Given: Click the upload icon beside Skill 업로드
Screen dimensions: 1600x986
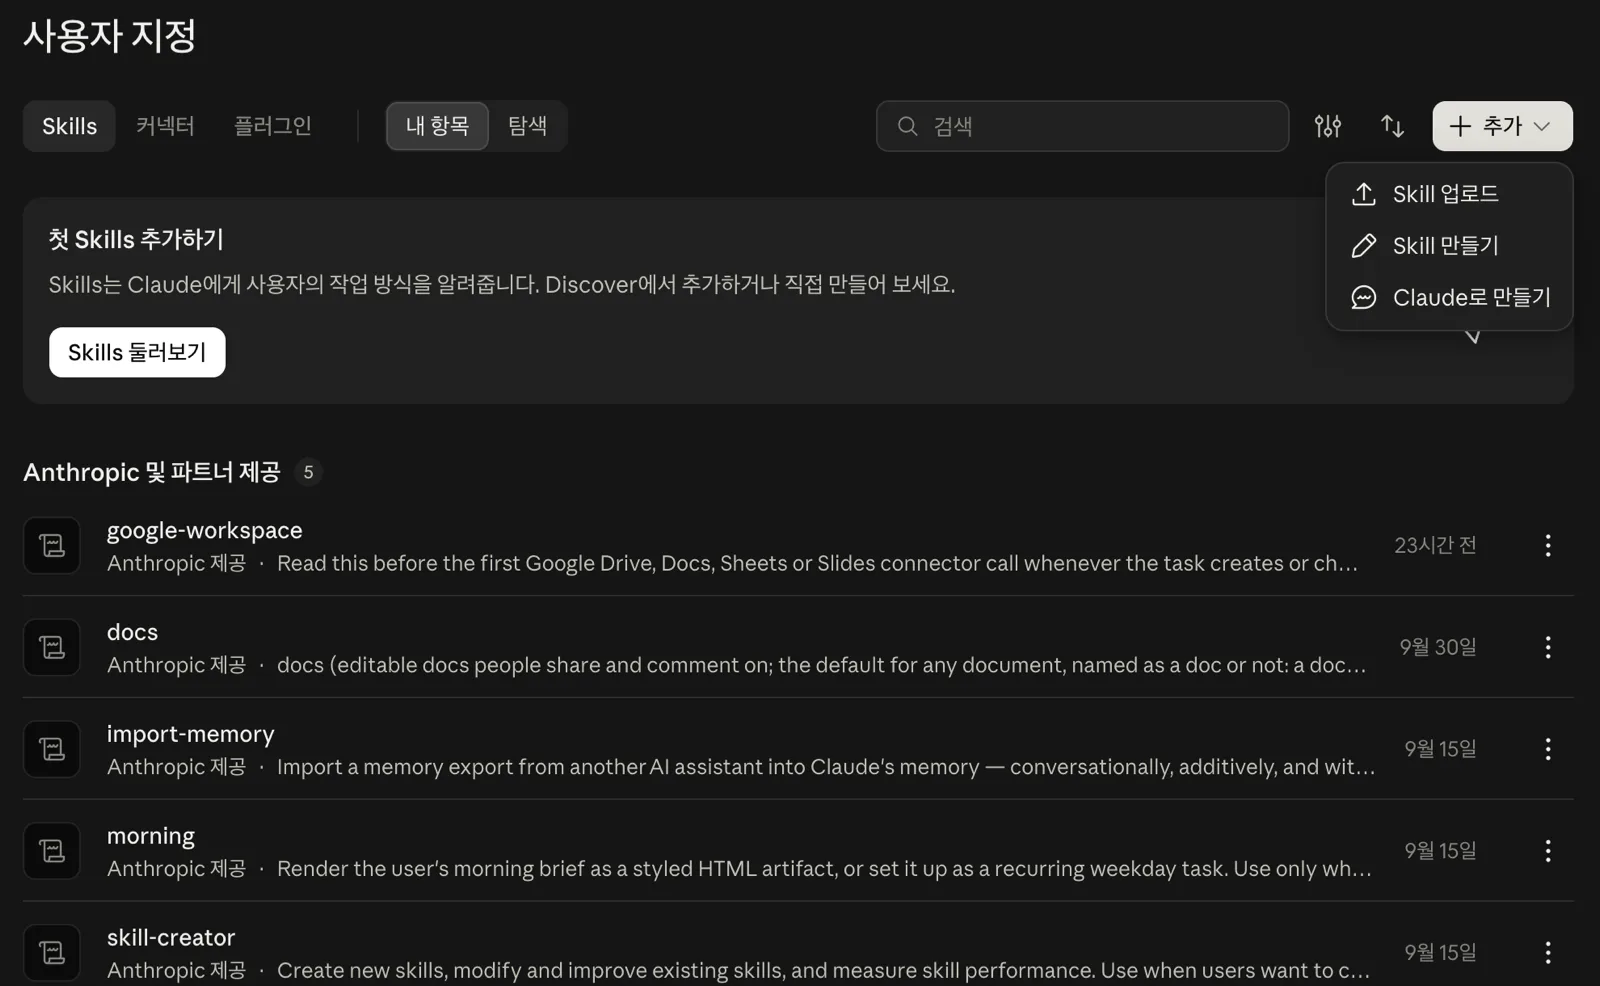Looking at the screenshot, I should tap(1364, 194).
